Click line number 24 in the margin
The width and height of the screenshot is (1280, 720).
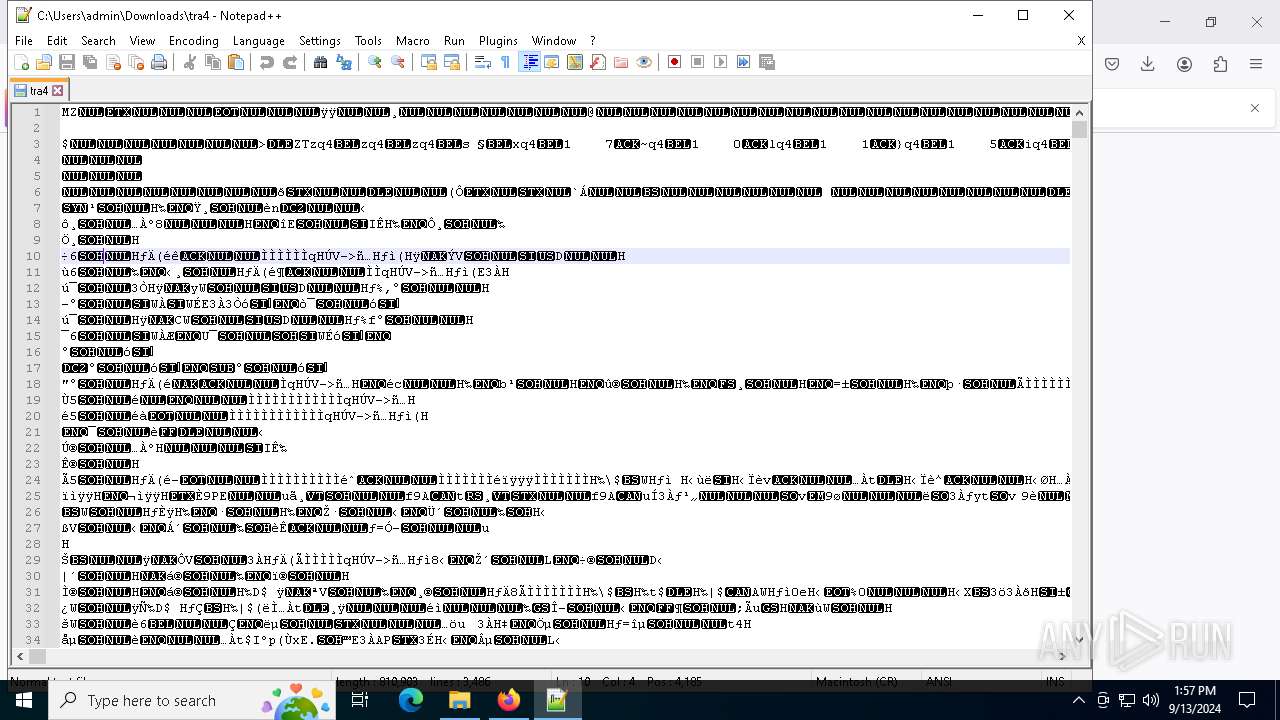pyautogui.click(x=35, y=480)
